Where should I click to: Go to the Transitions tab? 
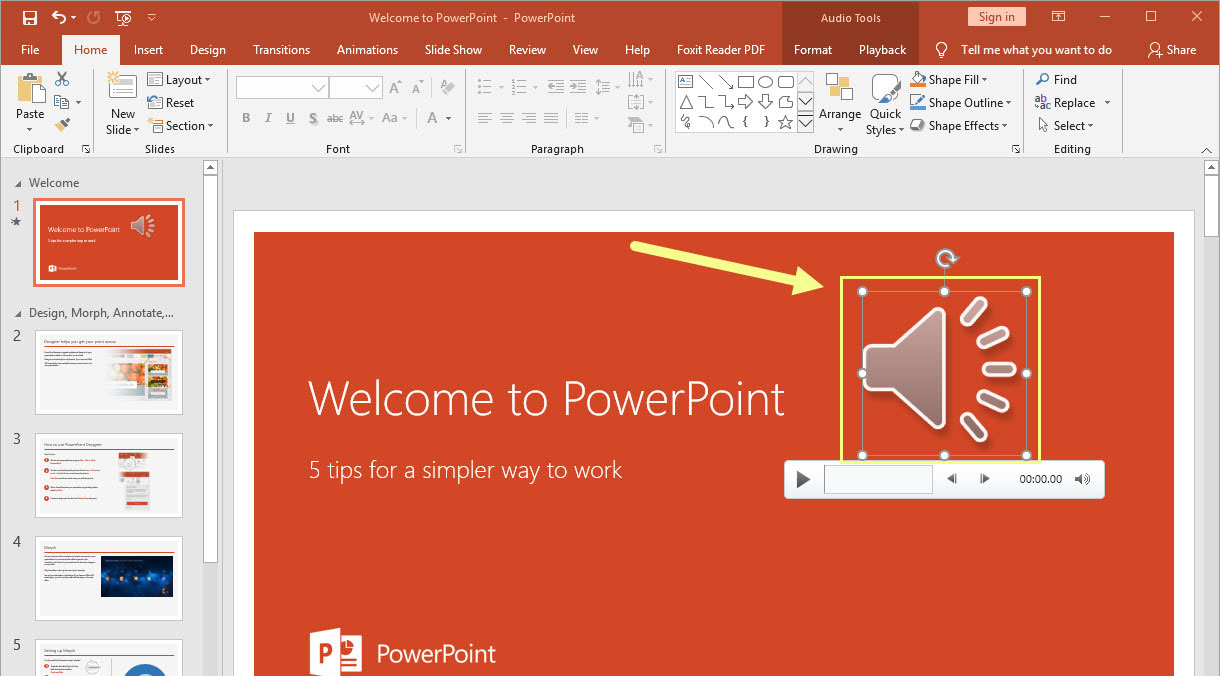[281, 50]
